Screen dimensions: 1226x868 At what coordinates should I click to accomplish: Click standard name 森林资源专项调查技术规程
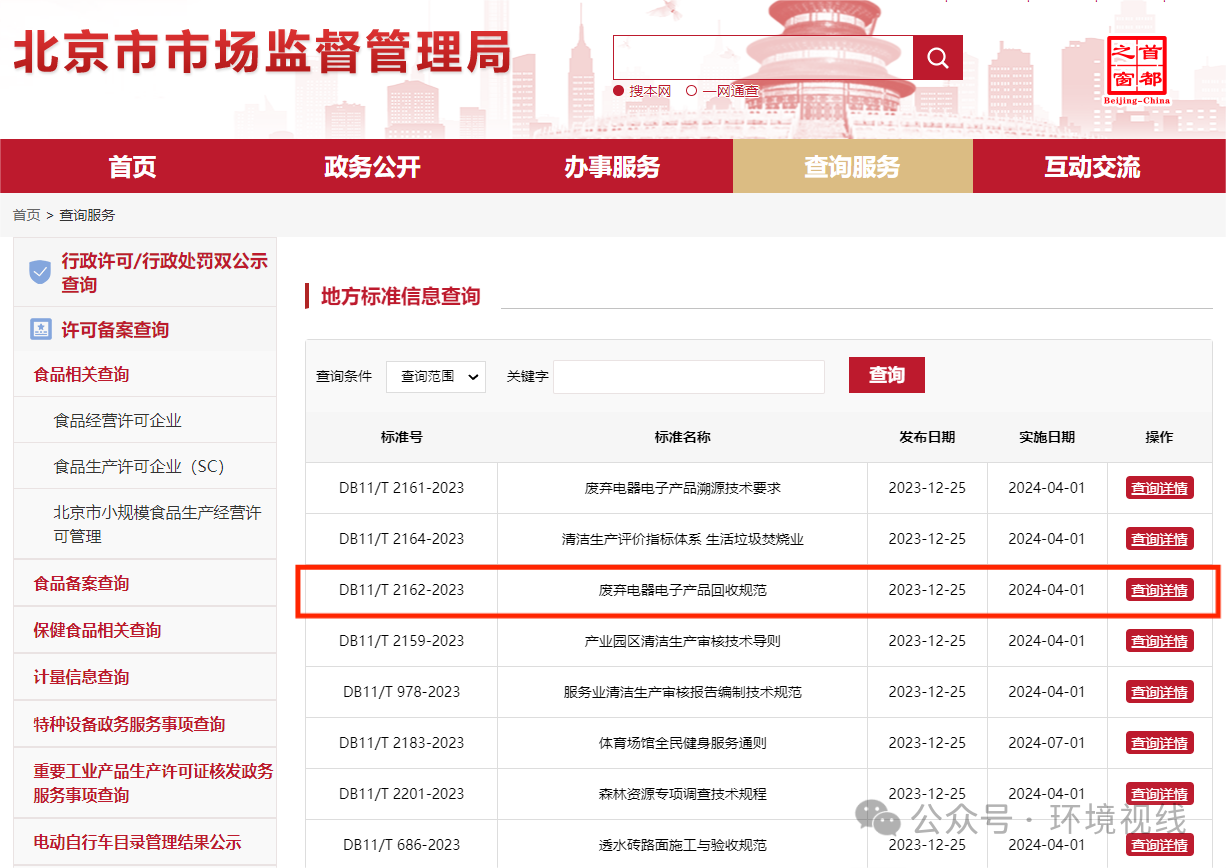[x=683, y=794]
